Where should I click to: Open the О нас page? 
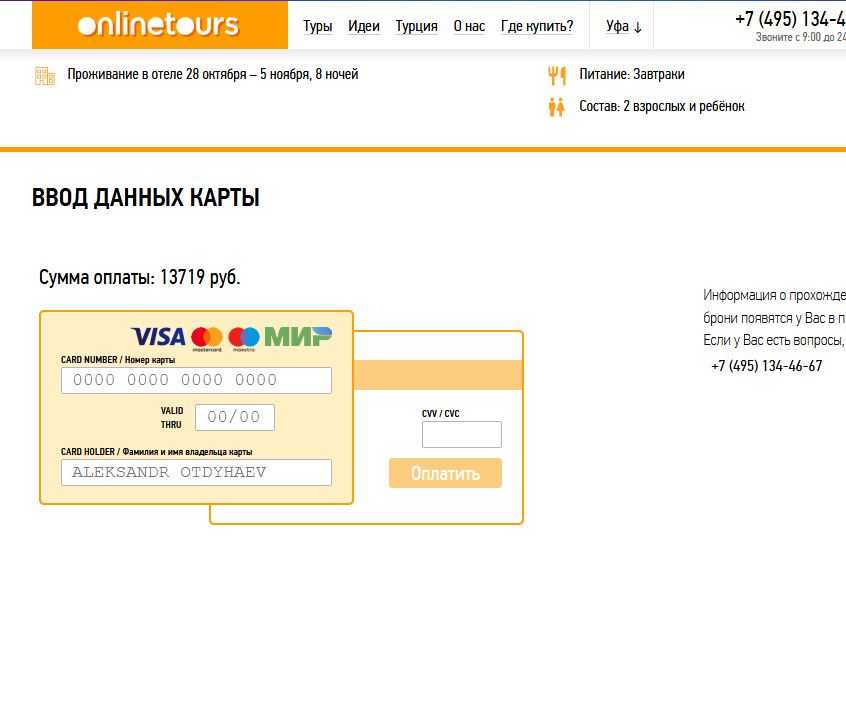(469, 26)
